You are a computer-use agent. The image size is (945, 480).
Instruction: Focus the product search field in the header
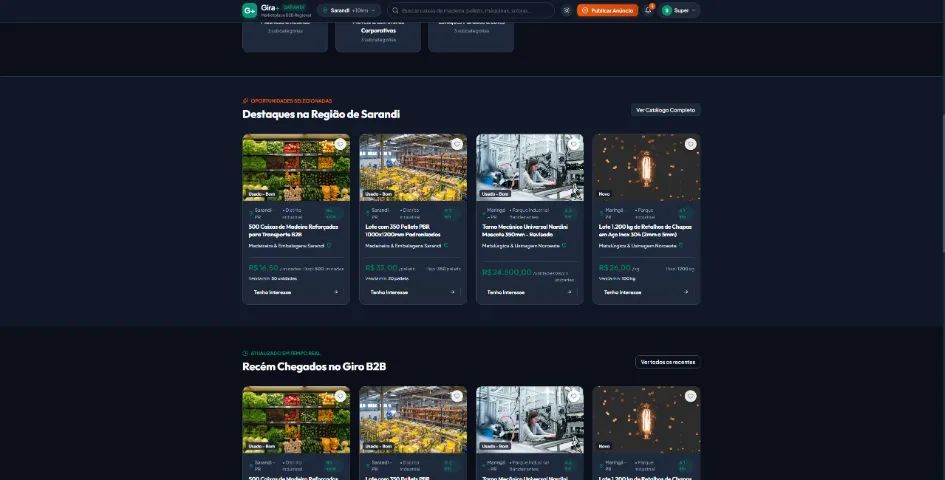(471, 10)
